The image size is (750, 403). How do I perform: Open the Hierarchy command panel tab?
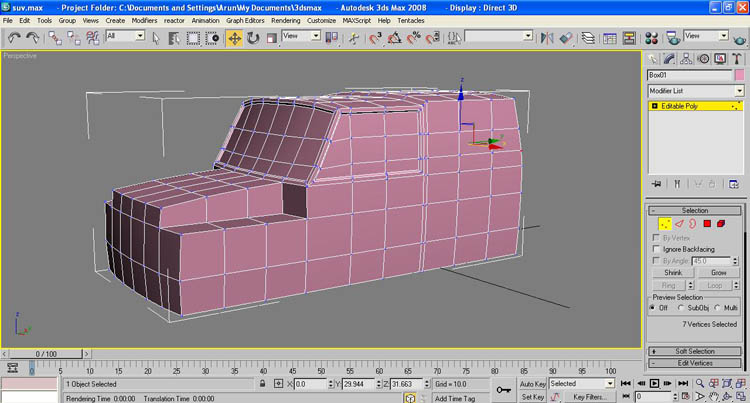[686, 59]
